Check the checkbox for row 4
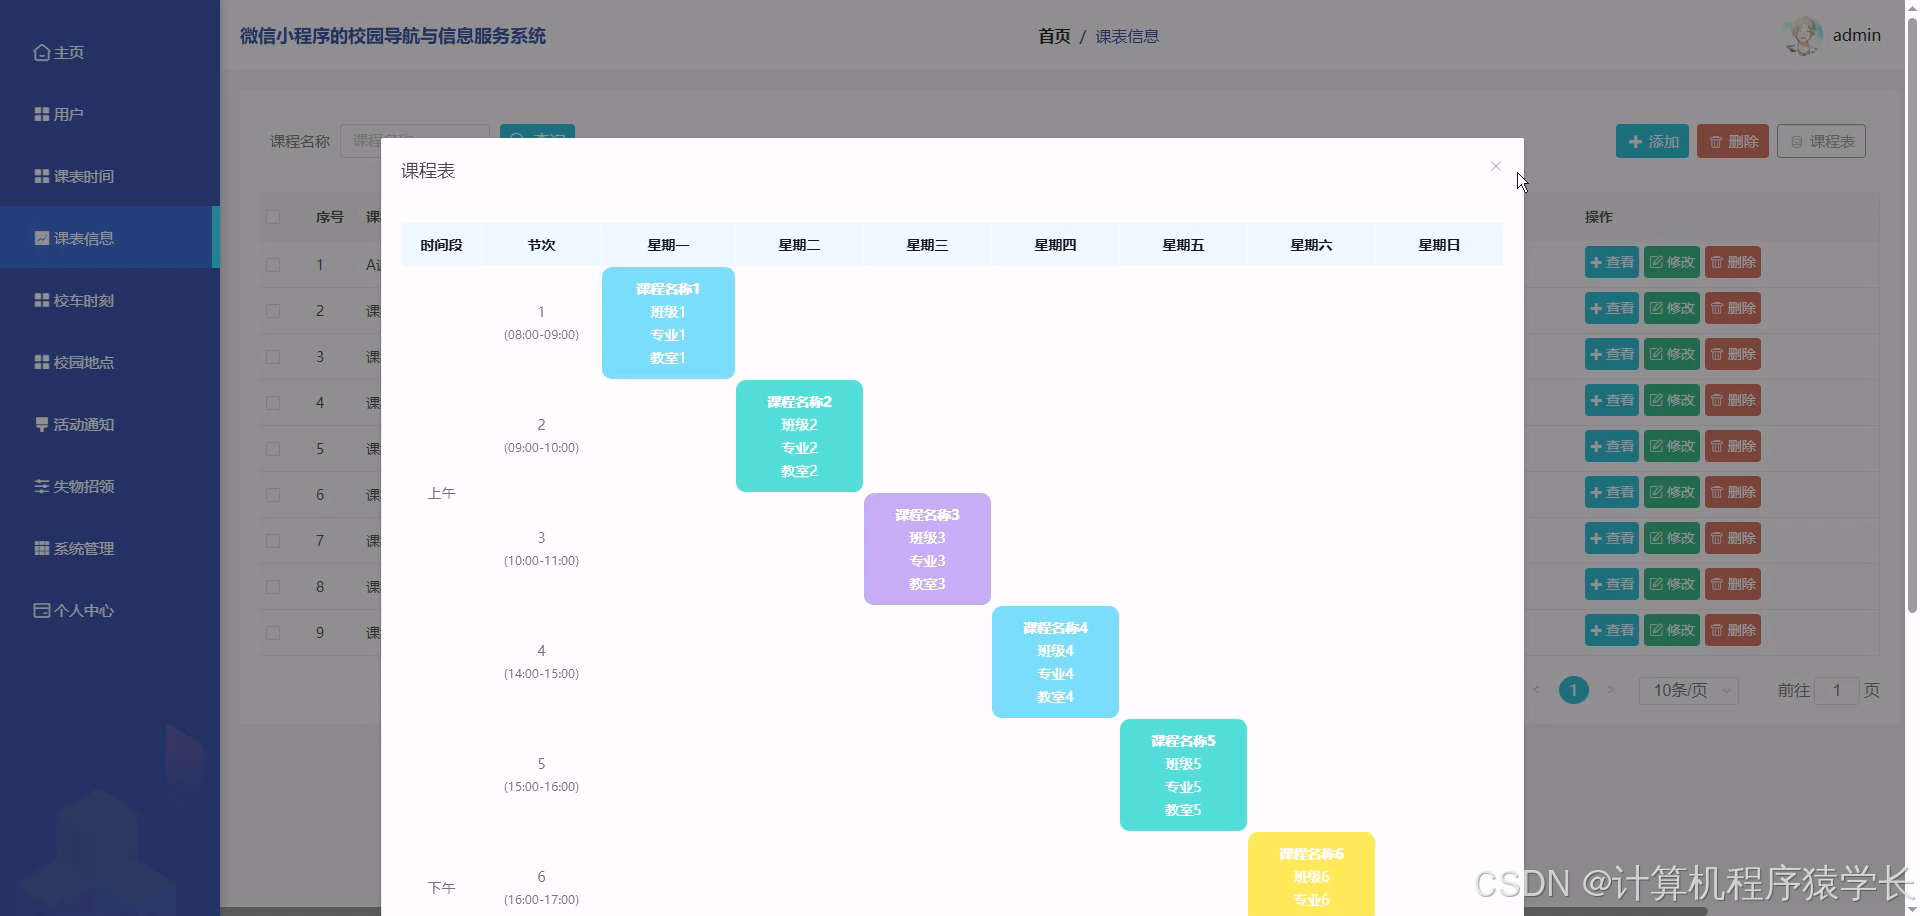This screenshot has height=916, width=1920. click(273, 403)
